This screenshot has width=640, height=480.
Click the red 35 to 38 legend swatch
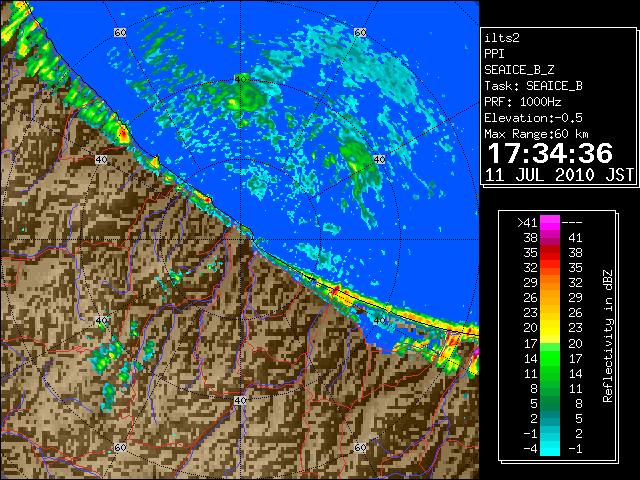point(550,253)
